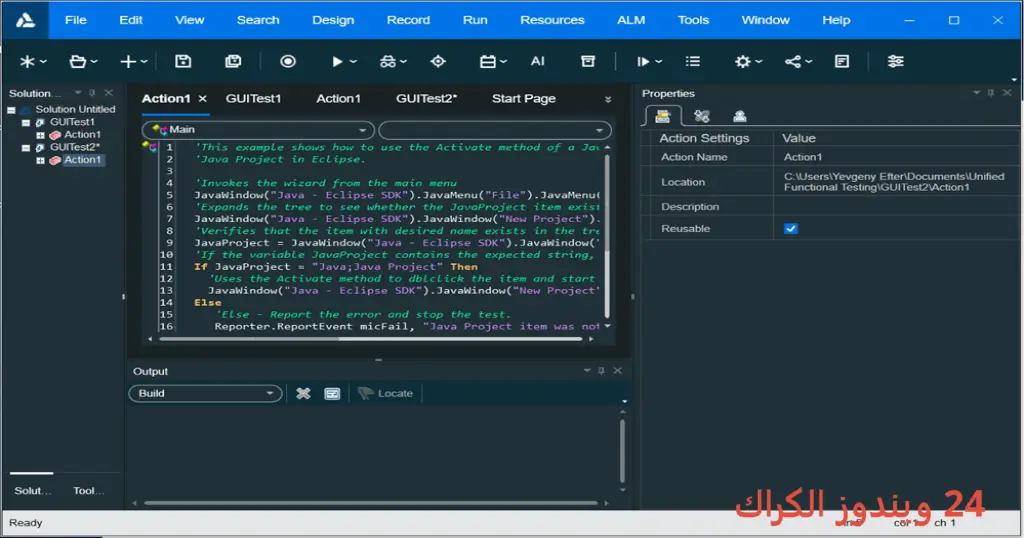Open dropdown arrow next to Open folder icon
Image resolution: width=1024 pixels, height=538 pixels.
[x=94, y=61]
